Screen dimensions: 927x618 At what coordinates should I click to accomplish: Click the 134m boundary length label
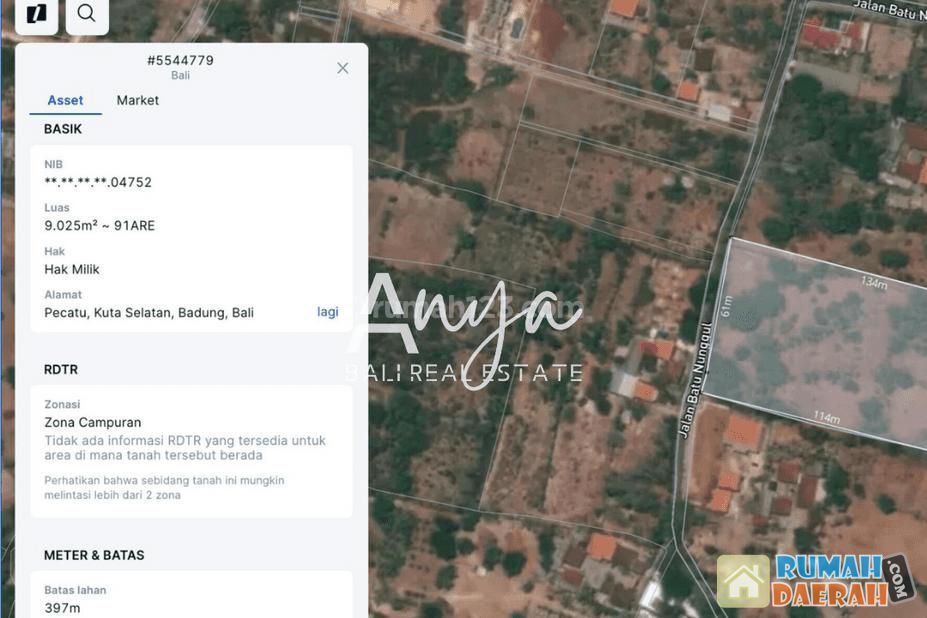tap(874, 283)
